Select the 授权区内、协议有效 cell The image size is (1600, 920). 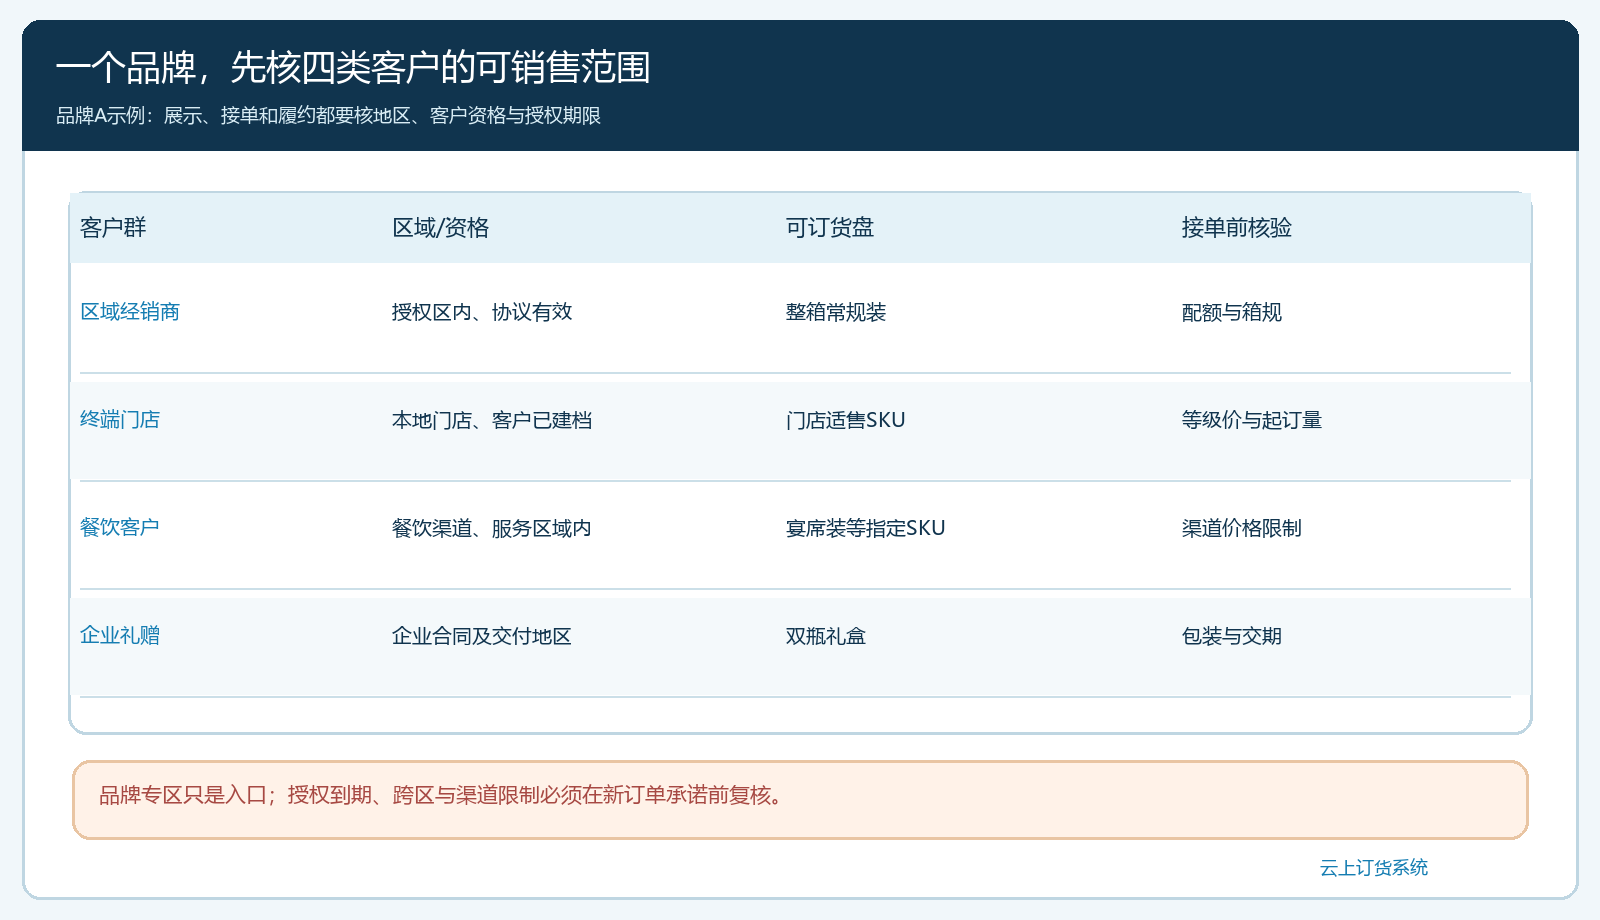[482, 312]
